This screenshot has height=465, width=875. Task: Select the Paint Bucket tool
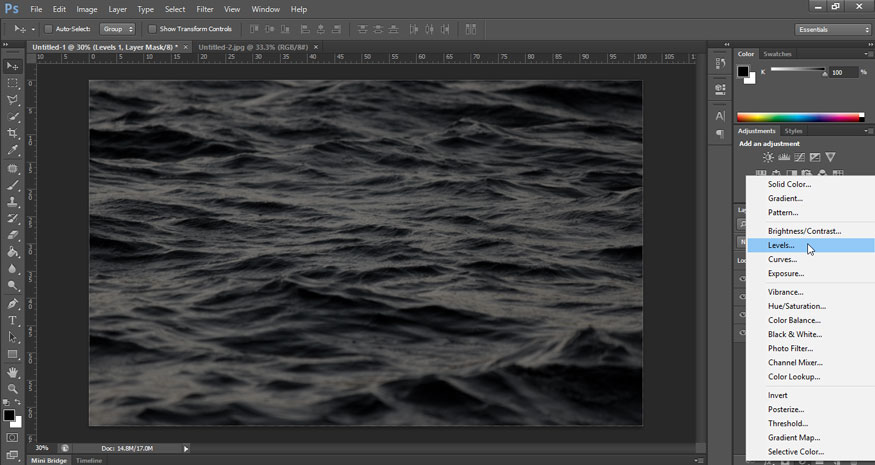pyautogui.click(x=12, y=252)
